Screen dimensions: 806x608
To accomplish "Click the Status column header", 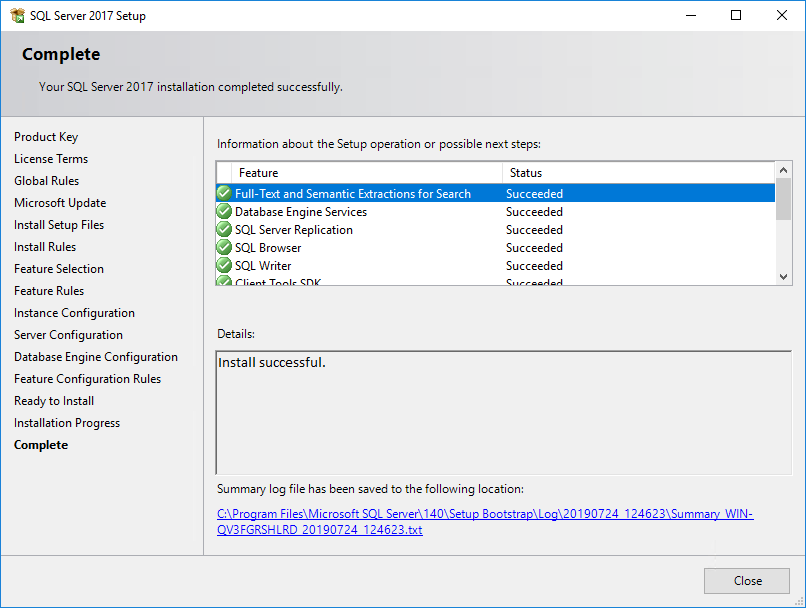I will (638, 173).
